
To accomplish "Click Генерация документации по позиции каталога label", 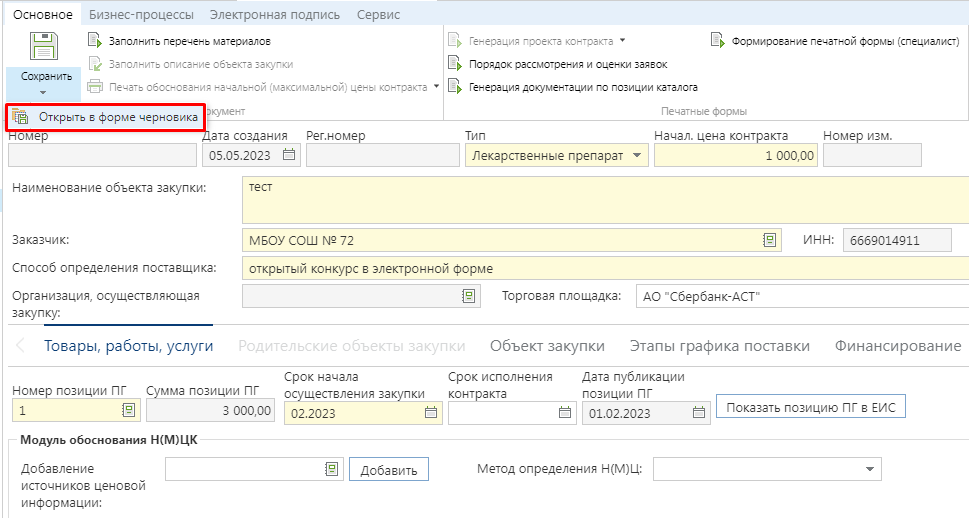I will click(583, 87).
